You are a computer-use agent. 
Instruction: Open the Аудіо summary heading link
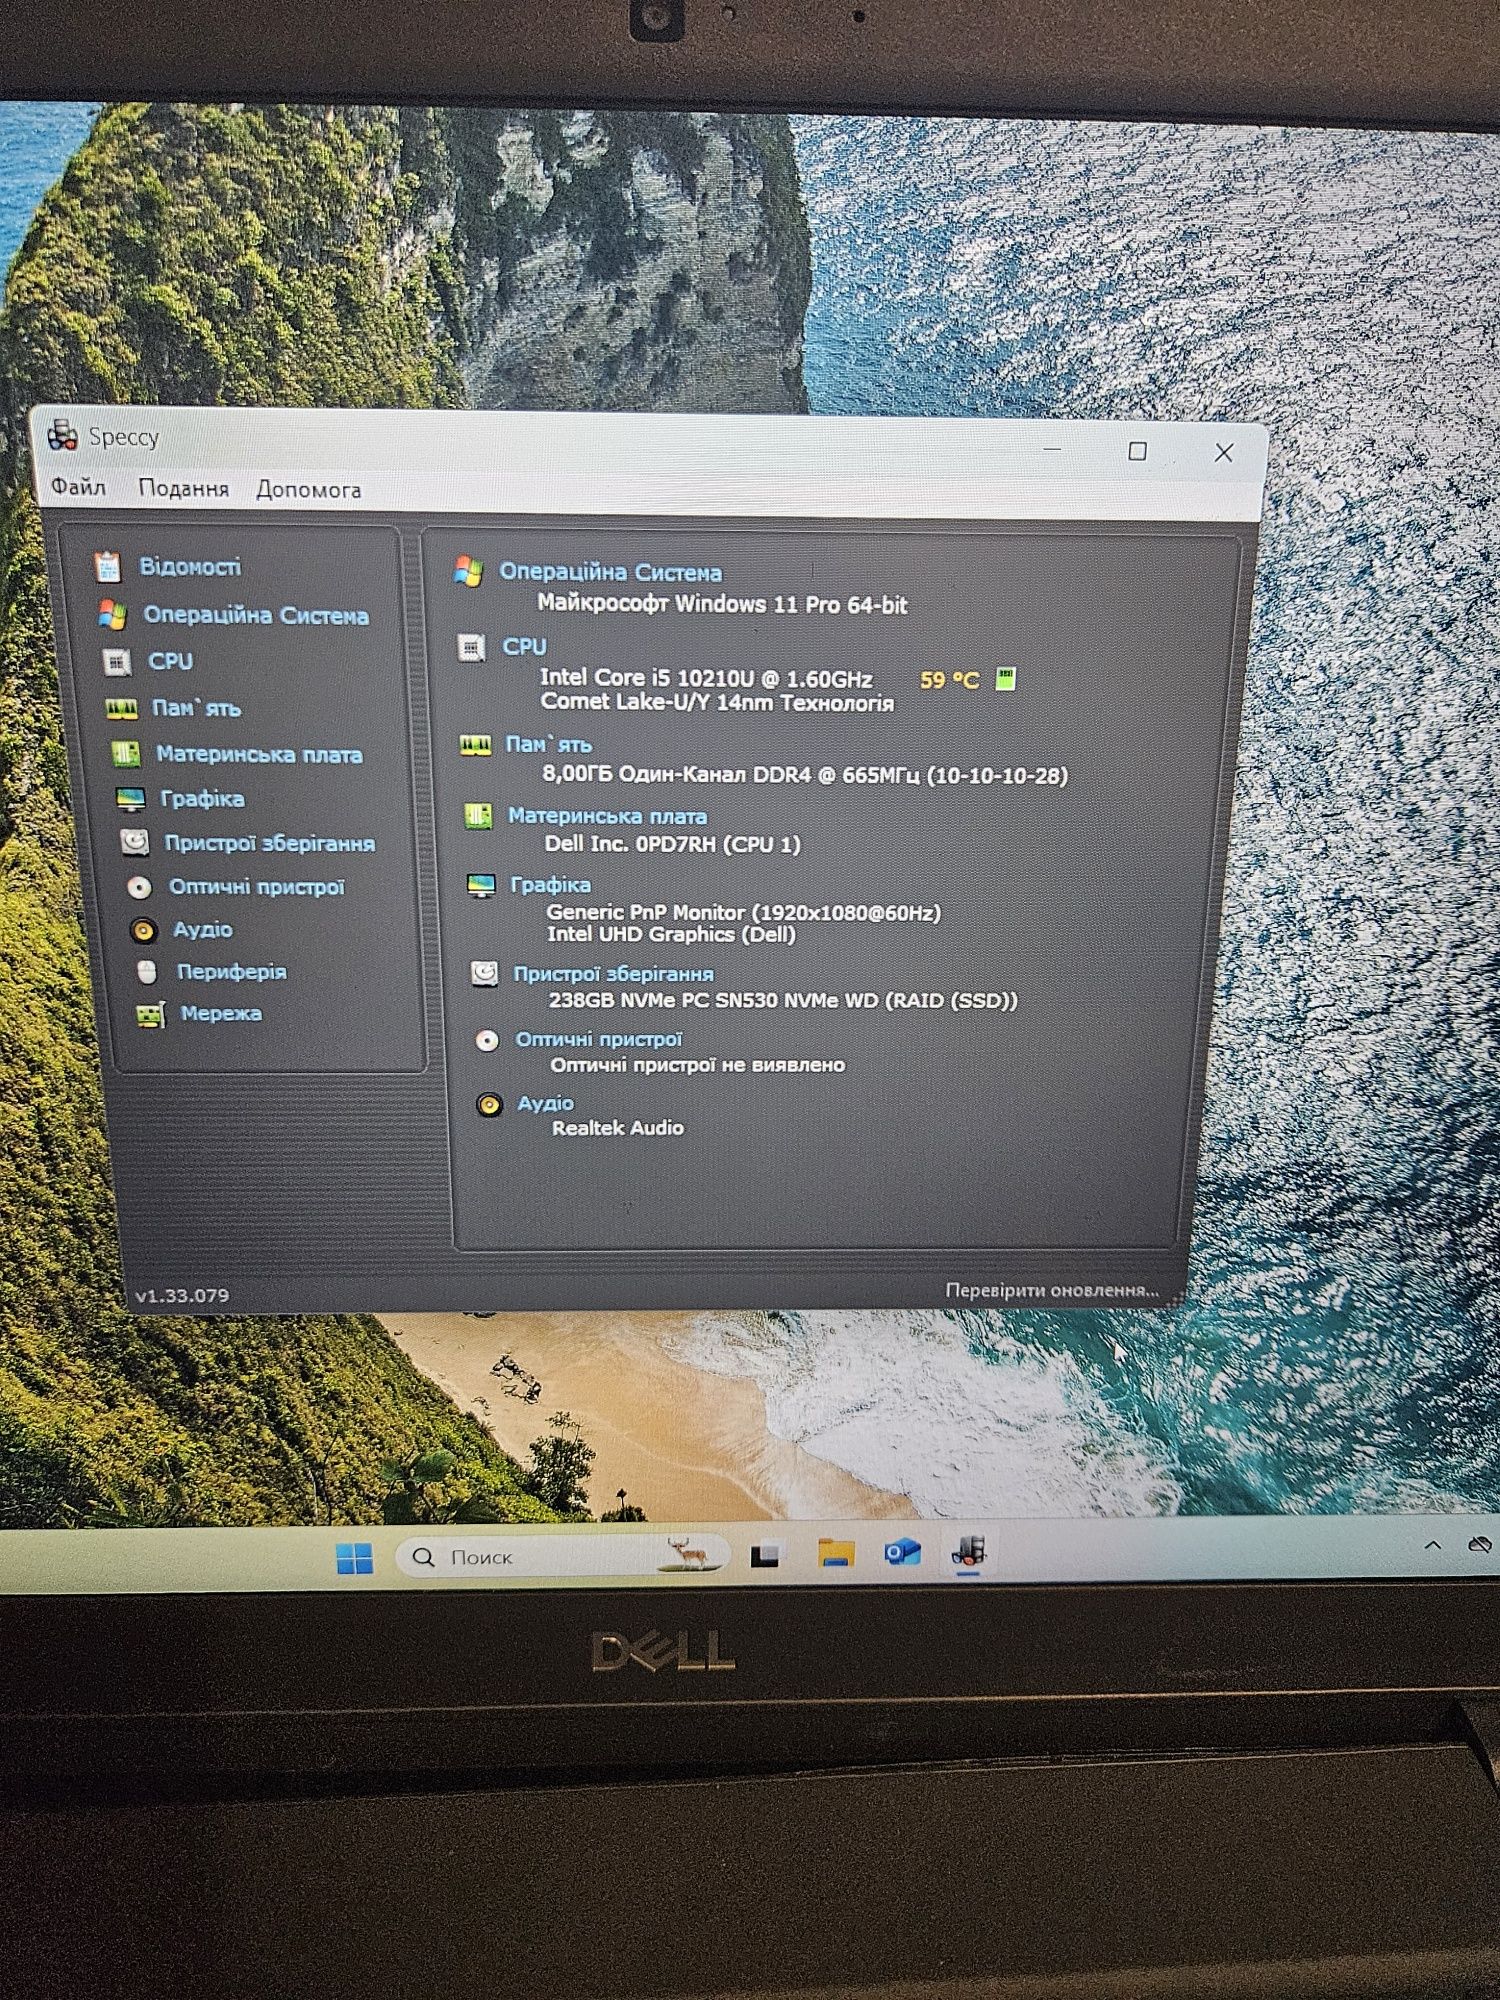tap(545, 1102)
